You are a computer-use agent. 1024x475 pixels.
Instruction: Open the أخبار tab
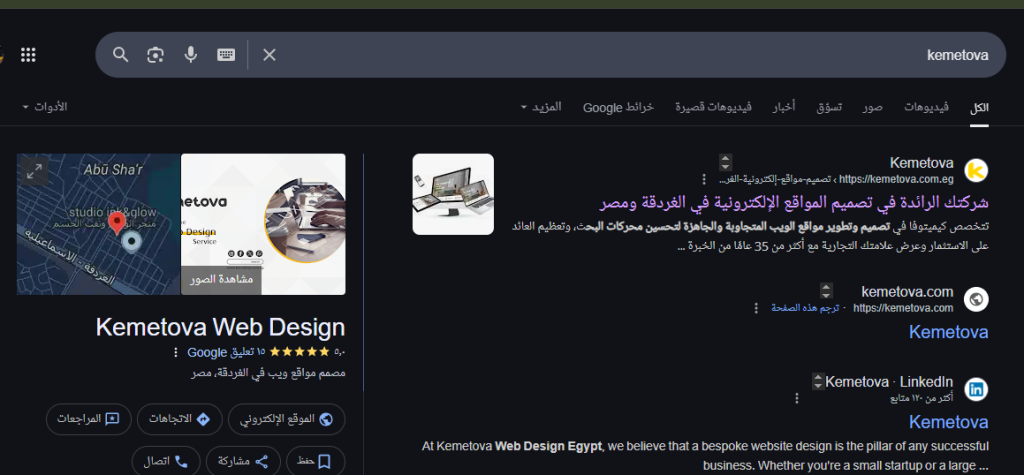(x=784, y=107)
